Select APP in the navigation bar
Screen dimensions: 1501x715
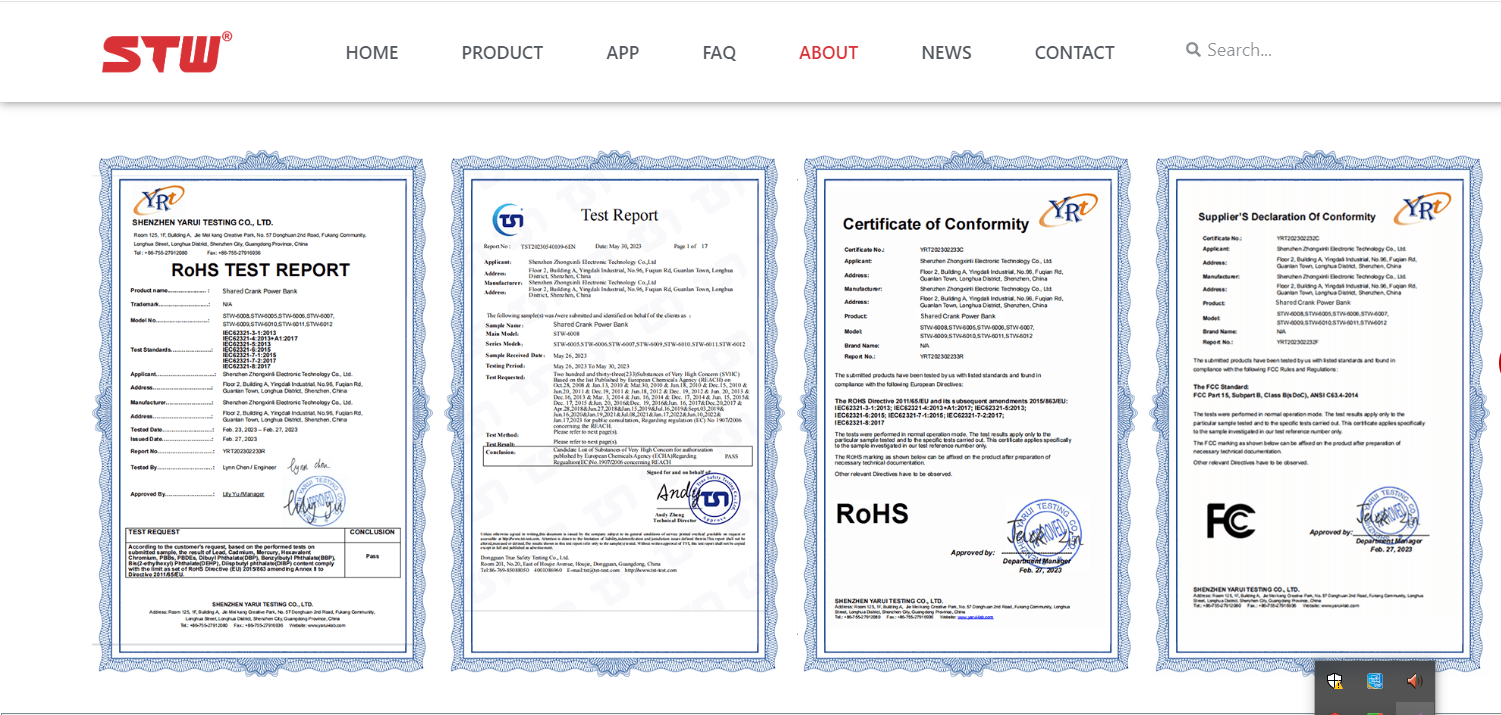622,53
